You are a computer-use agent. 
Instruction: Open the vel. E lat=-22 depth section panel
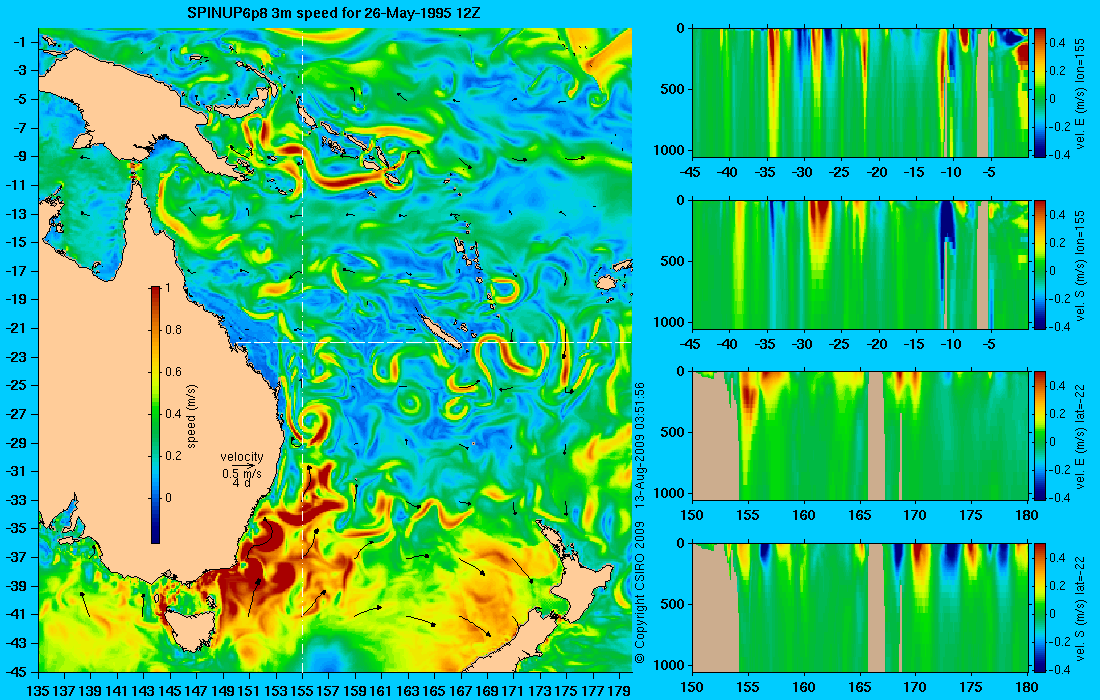[x=860, y=436]
